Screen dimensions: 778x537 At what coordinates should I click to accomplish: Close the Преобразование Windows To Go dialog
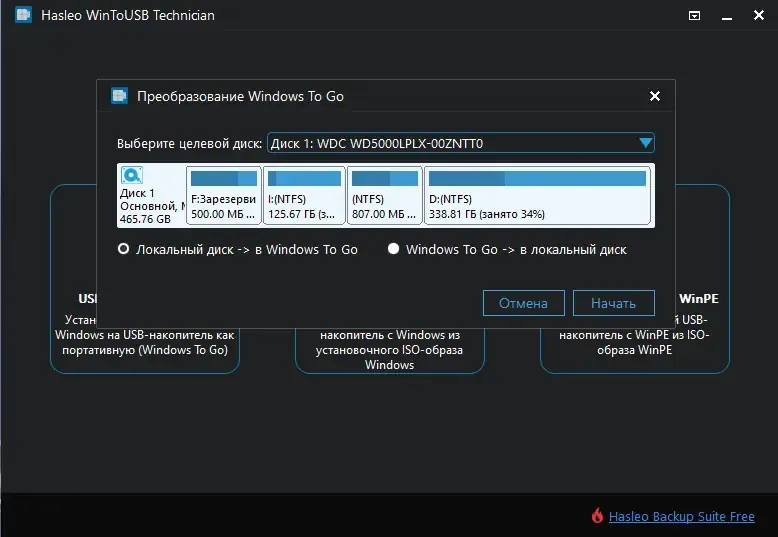tap(655, 96)
